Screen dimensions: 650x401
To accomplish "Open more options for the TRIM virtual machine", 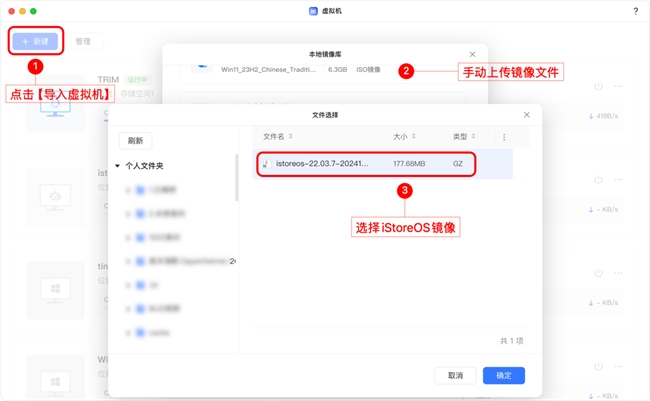I will [x=618, y=87].
